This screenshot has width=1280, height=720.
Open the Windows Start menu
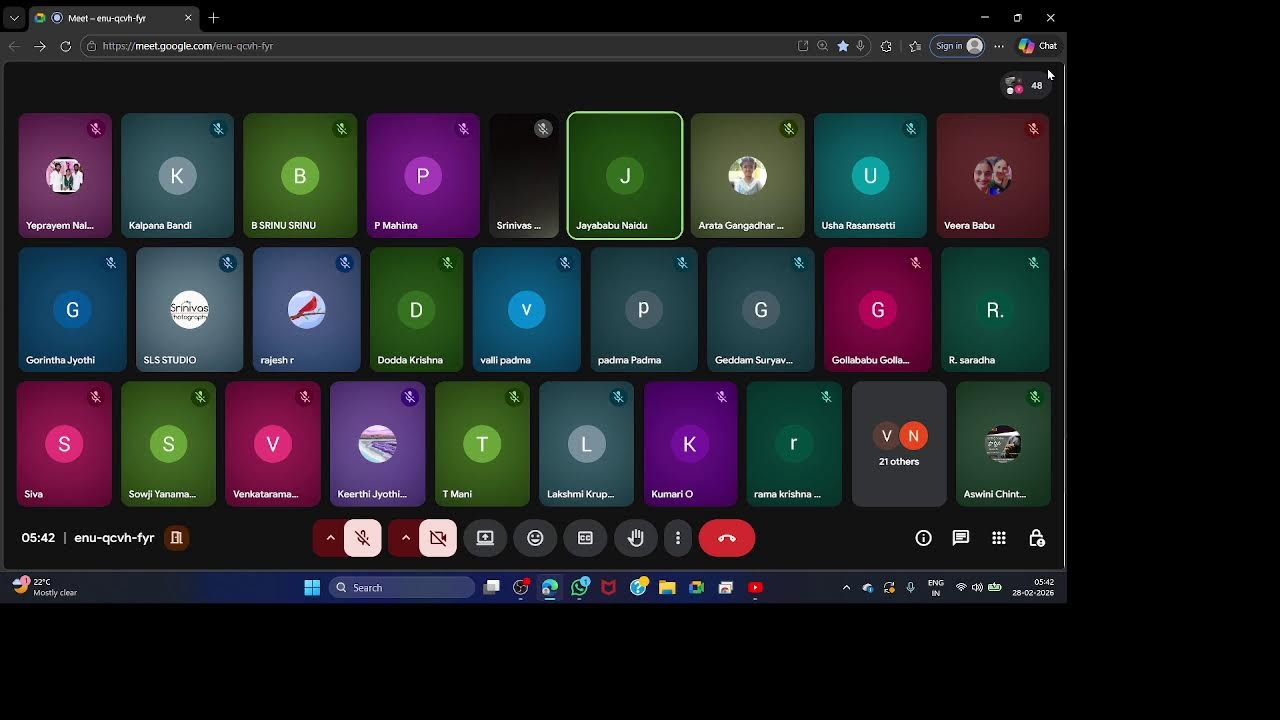(312, 588)
